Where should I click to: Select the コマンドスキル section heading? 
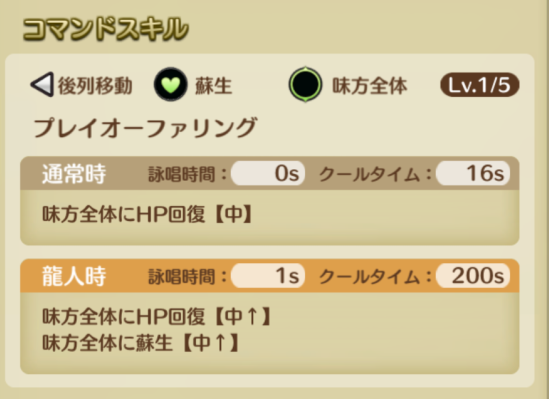tap(105, 29)
